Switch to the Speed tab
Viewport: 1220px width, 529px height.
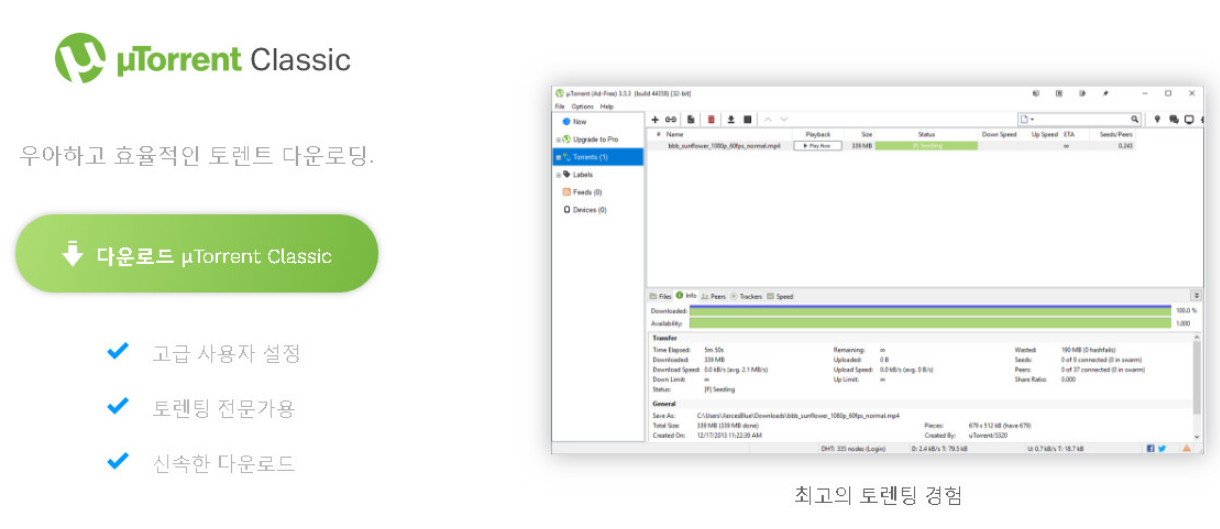[x=780, y=296]
